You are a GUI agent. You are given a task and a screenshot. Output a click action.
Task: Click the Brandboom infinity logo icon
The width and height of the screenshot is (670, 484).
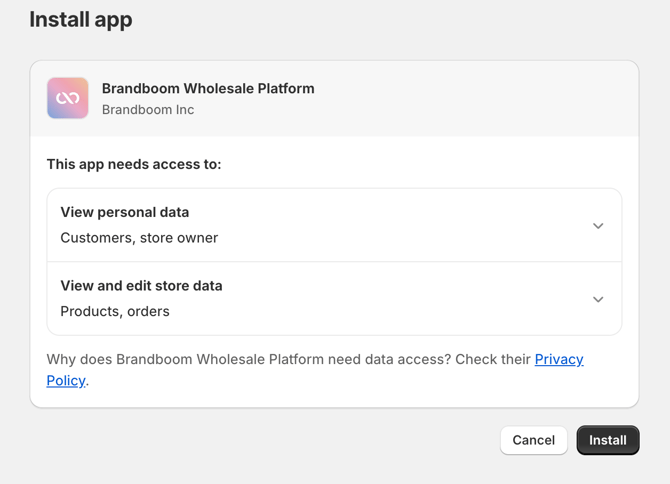pyautogui.click(x=68, y=98)
